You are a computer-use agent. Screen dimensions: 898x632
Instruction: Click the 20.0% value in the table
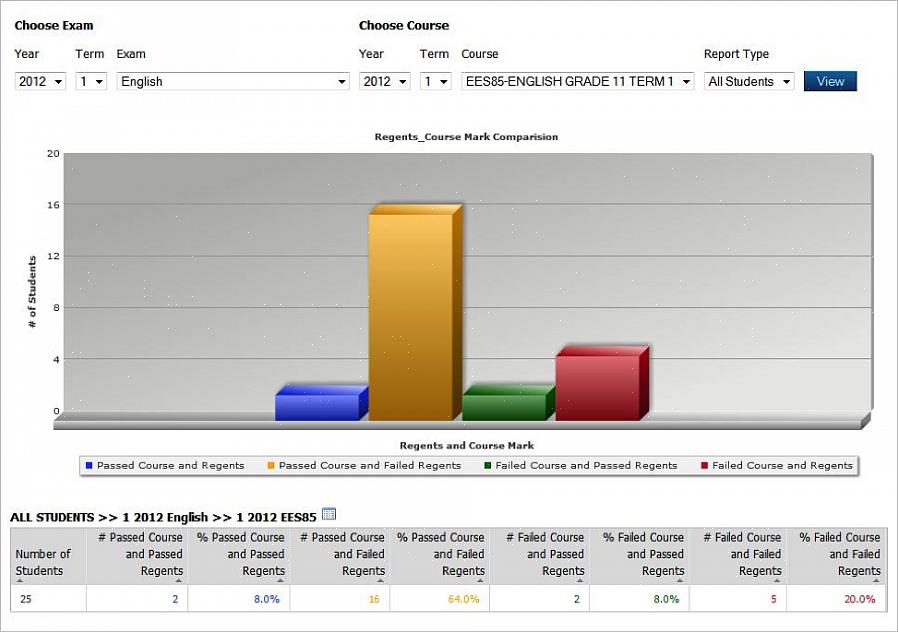859,599
